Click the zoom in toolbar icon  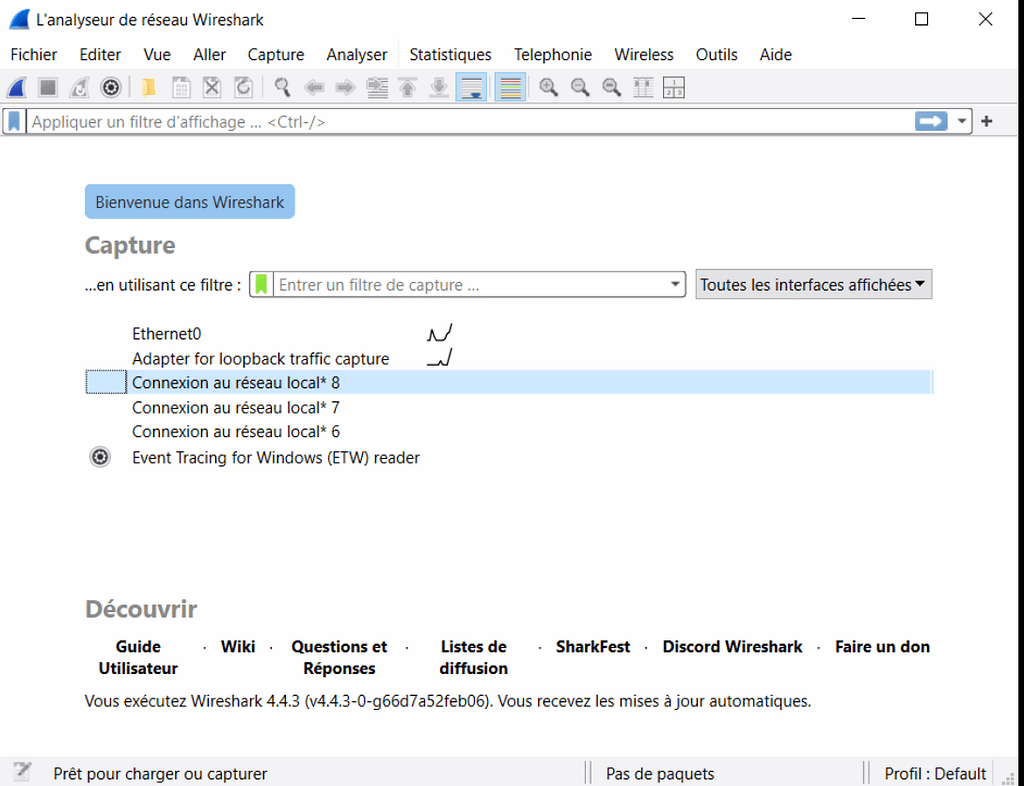coord(548,88)
